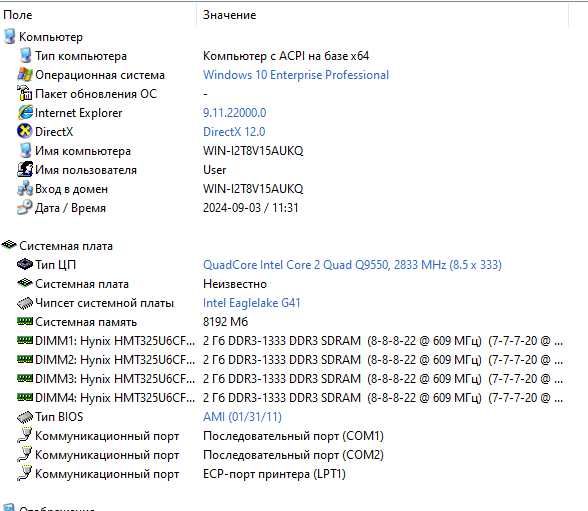
Task: Click the value Компьютер с ACPI на базе x64
Action: click(286, 56)
